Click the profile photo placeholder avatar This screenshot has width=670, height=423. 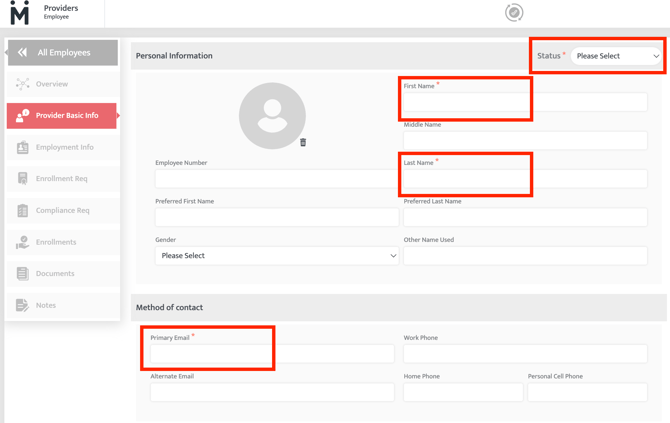(272, 116)
